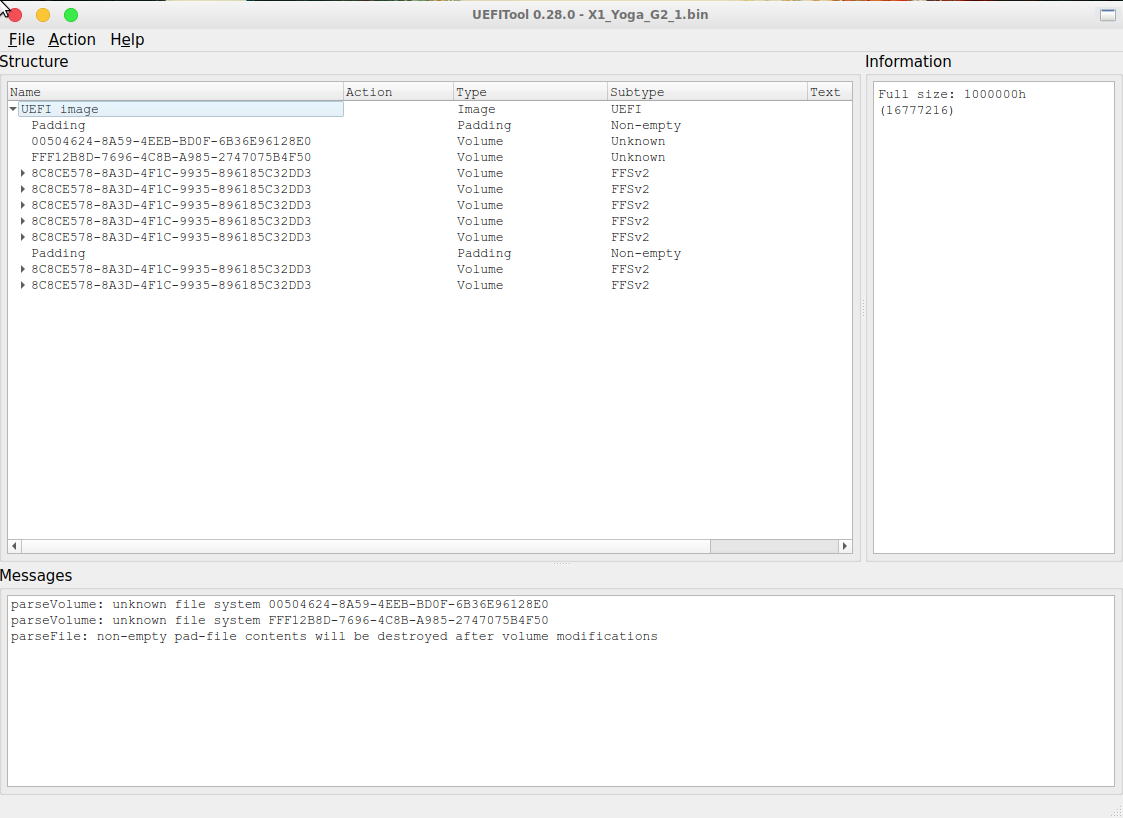Click the Subtype column header

[707, 92]
